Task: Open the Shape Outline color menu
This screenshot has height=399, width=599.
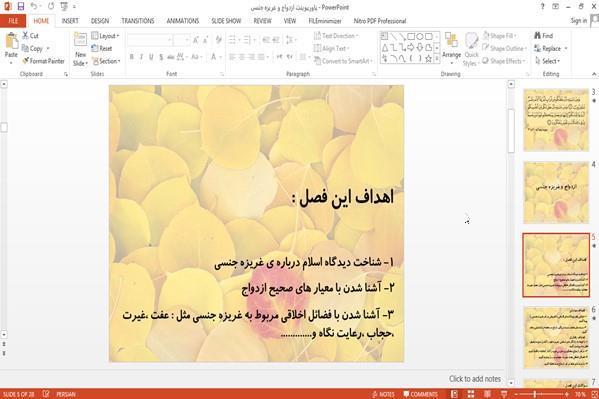Action: 504,48
